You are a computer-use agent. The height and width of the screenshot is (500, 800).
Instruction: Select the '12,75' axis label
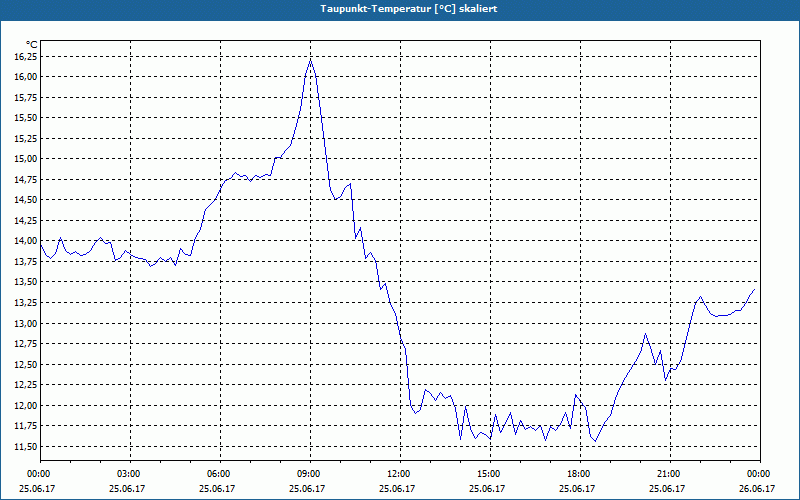(x=26, y=344)
